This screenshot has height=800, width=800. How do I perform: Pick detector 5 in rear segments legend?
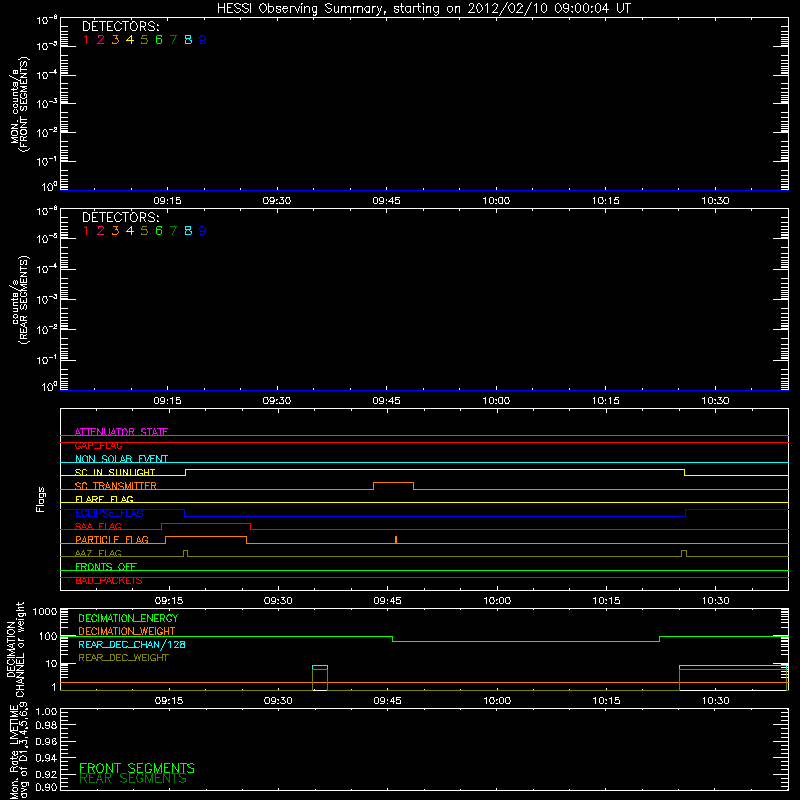click(144, 231)
